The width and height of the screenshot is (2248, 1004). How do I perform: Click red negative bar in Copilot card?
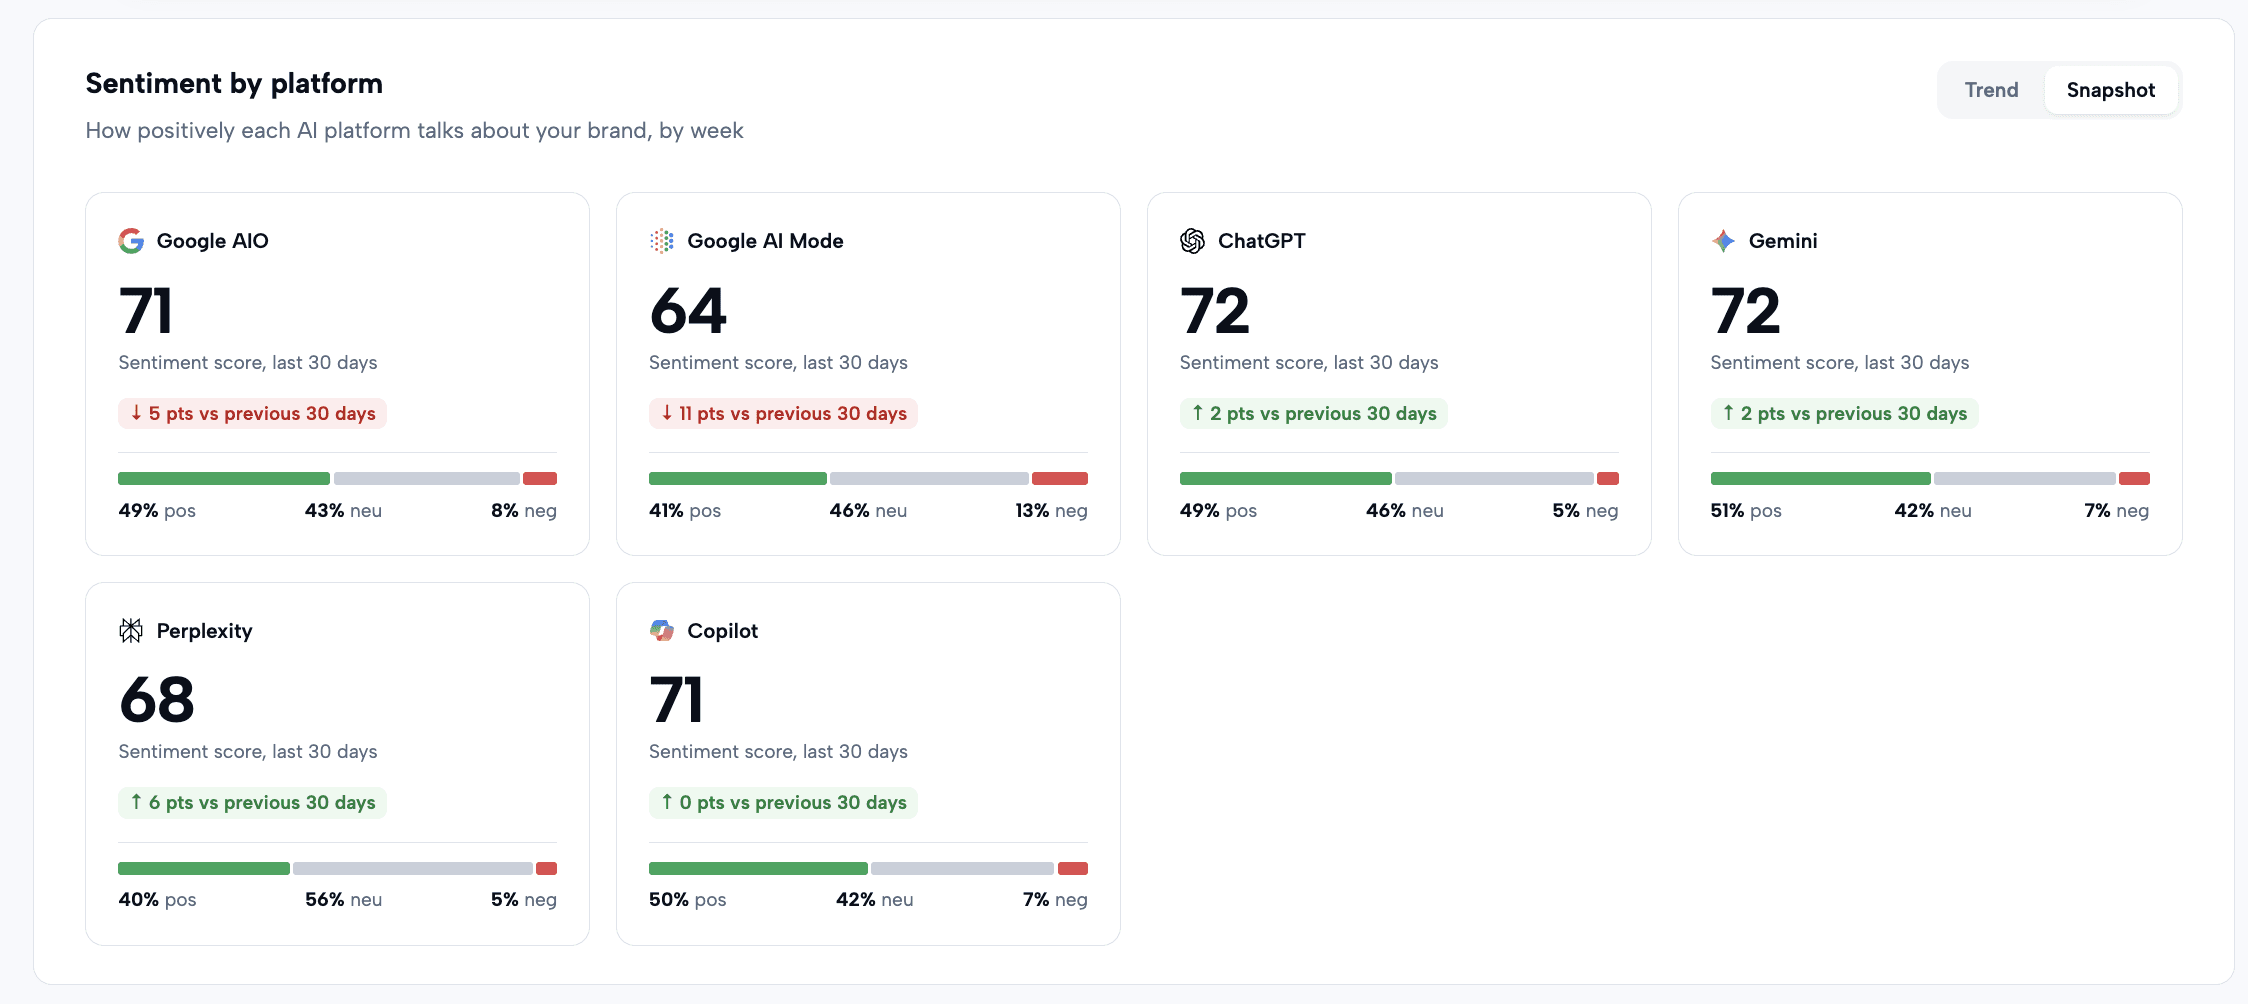tap(1073, 868)
